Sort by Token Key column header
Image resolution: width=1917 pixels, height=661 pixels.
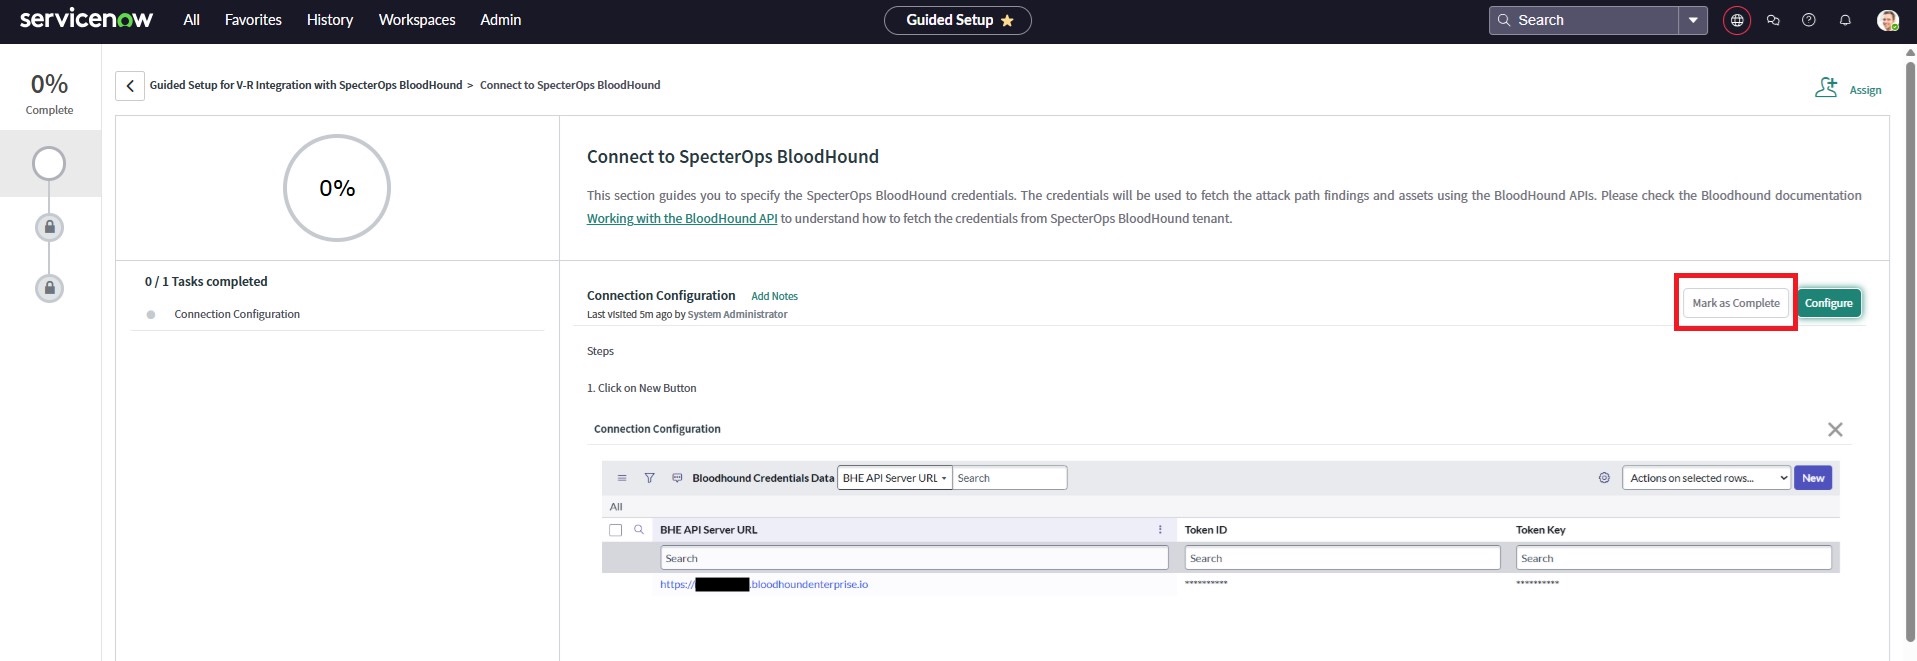click(x=1540, y=530)
